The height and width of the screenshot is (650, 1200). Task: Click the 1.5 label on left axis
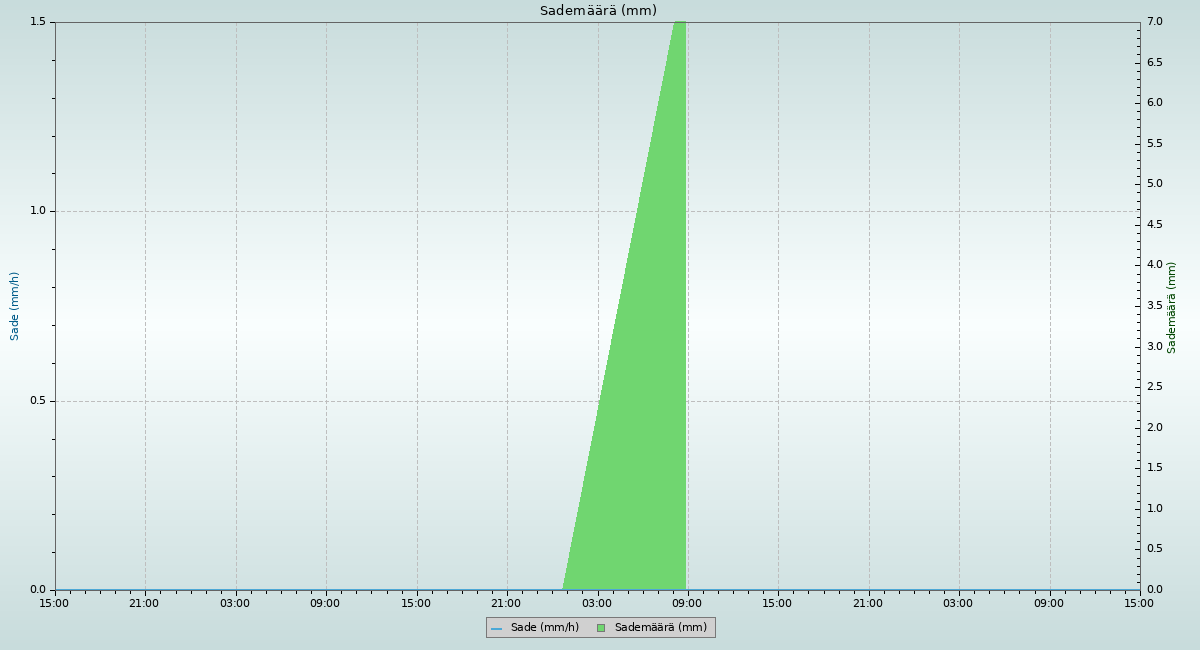tap(39, 22)
